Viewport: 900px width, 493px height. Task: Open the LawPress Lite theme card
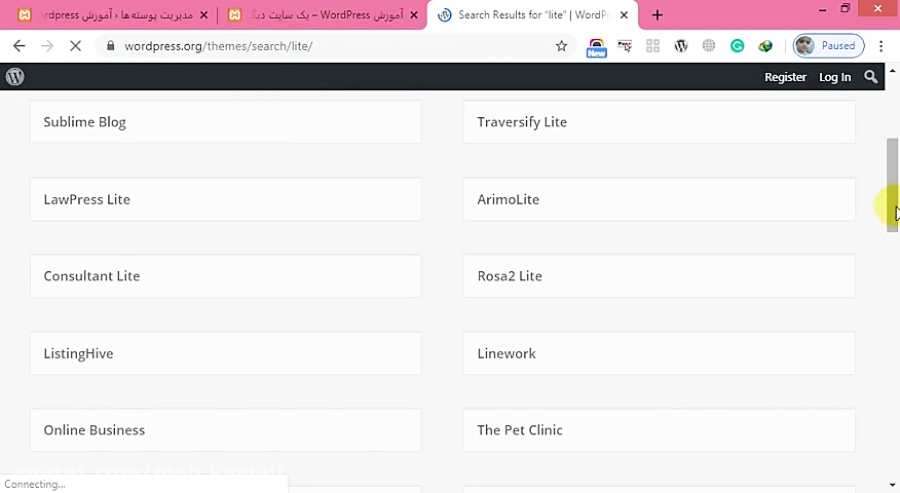click(x=226, y=199)
